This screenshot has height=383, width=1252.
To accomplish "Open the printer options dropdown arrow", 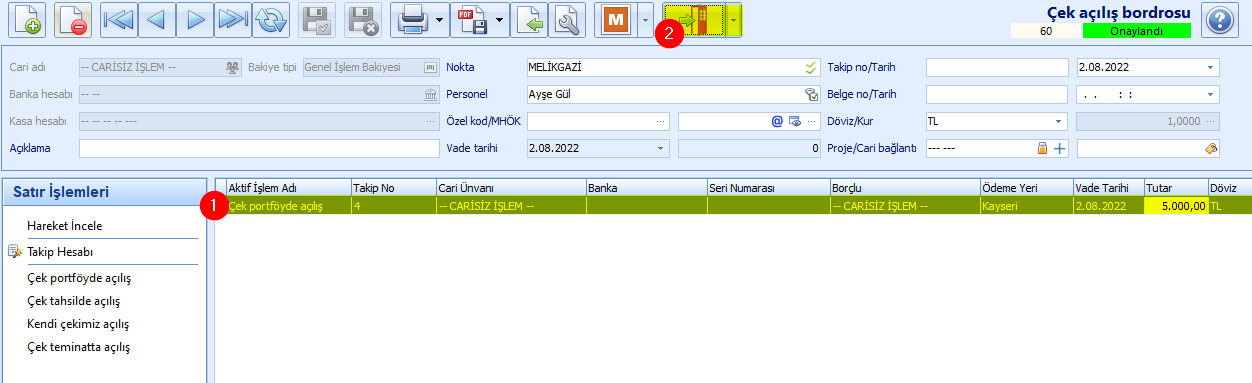I will tap(439, 20).
